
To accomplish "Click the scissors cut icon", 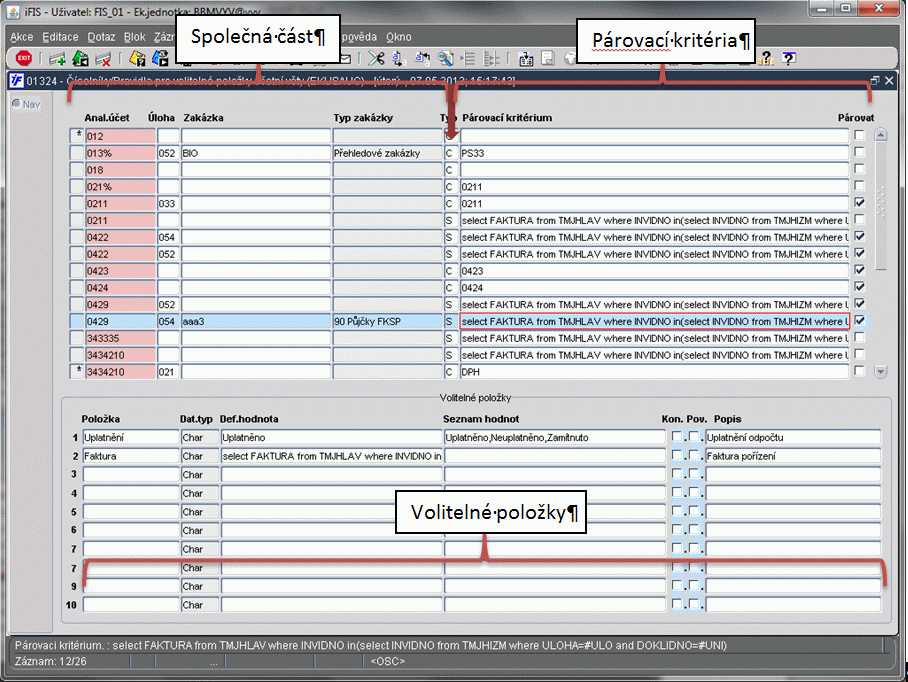I will pos(376,58).
